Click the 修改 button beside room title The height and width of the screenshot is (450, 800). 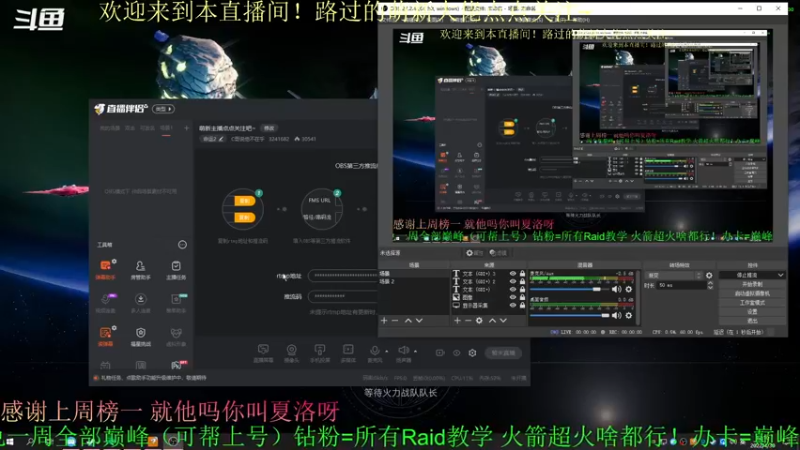[269, 128]
